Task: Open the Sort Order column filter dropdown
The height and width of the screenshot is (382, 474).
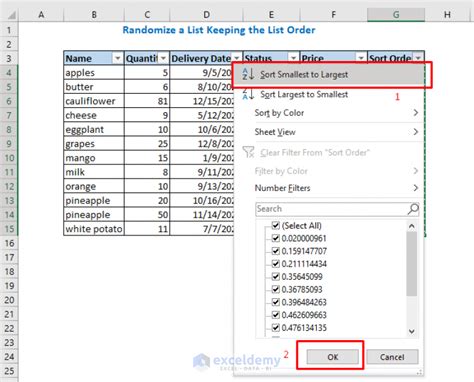Action: (418, 58)
